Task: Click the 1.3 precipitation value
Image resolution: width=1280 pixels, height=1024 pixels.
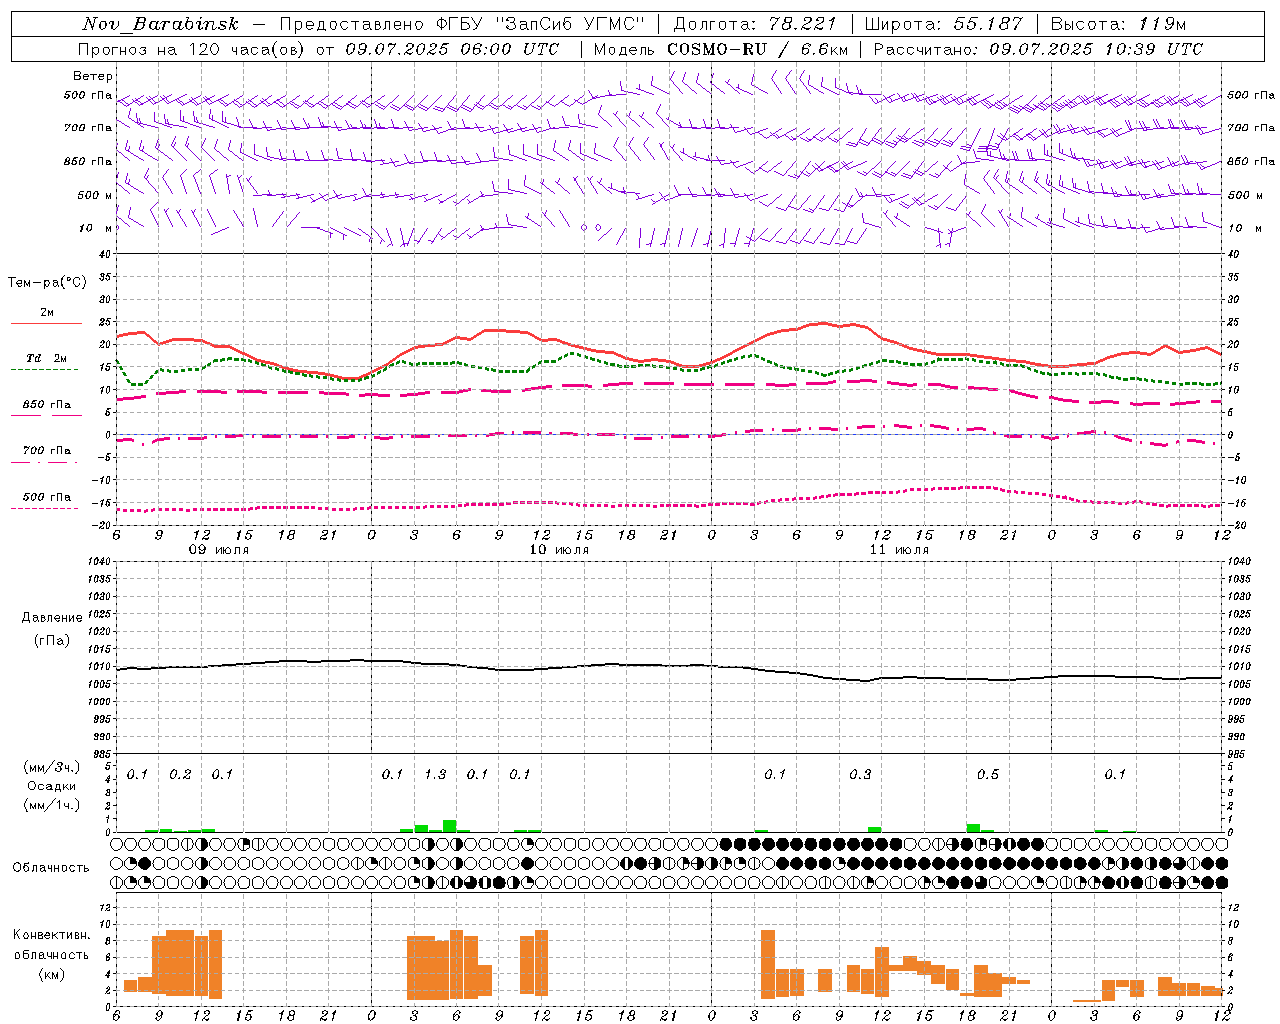Action: click(x=435, y=774)
